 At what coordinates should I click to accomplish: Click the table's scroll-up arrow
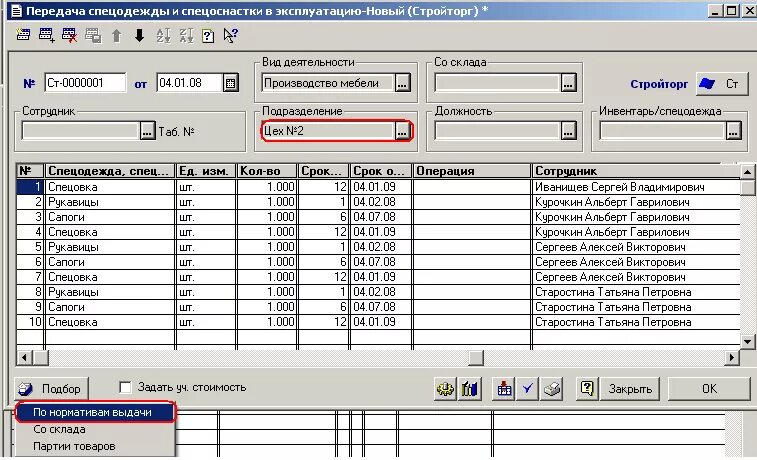point(747,171)
